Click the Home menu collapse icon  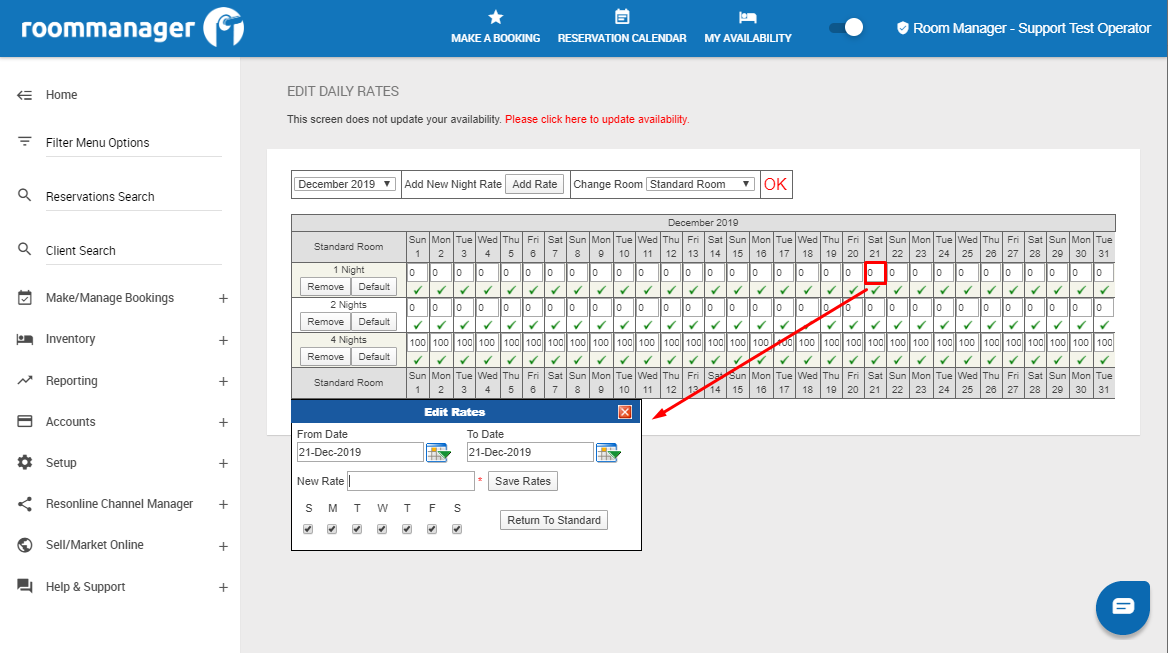[x=25, y=95]
